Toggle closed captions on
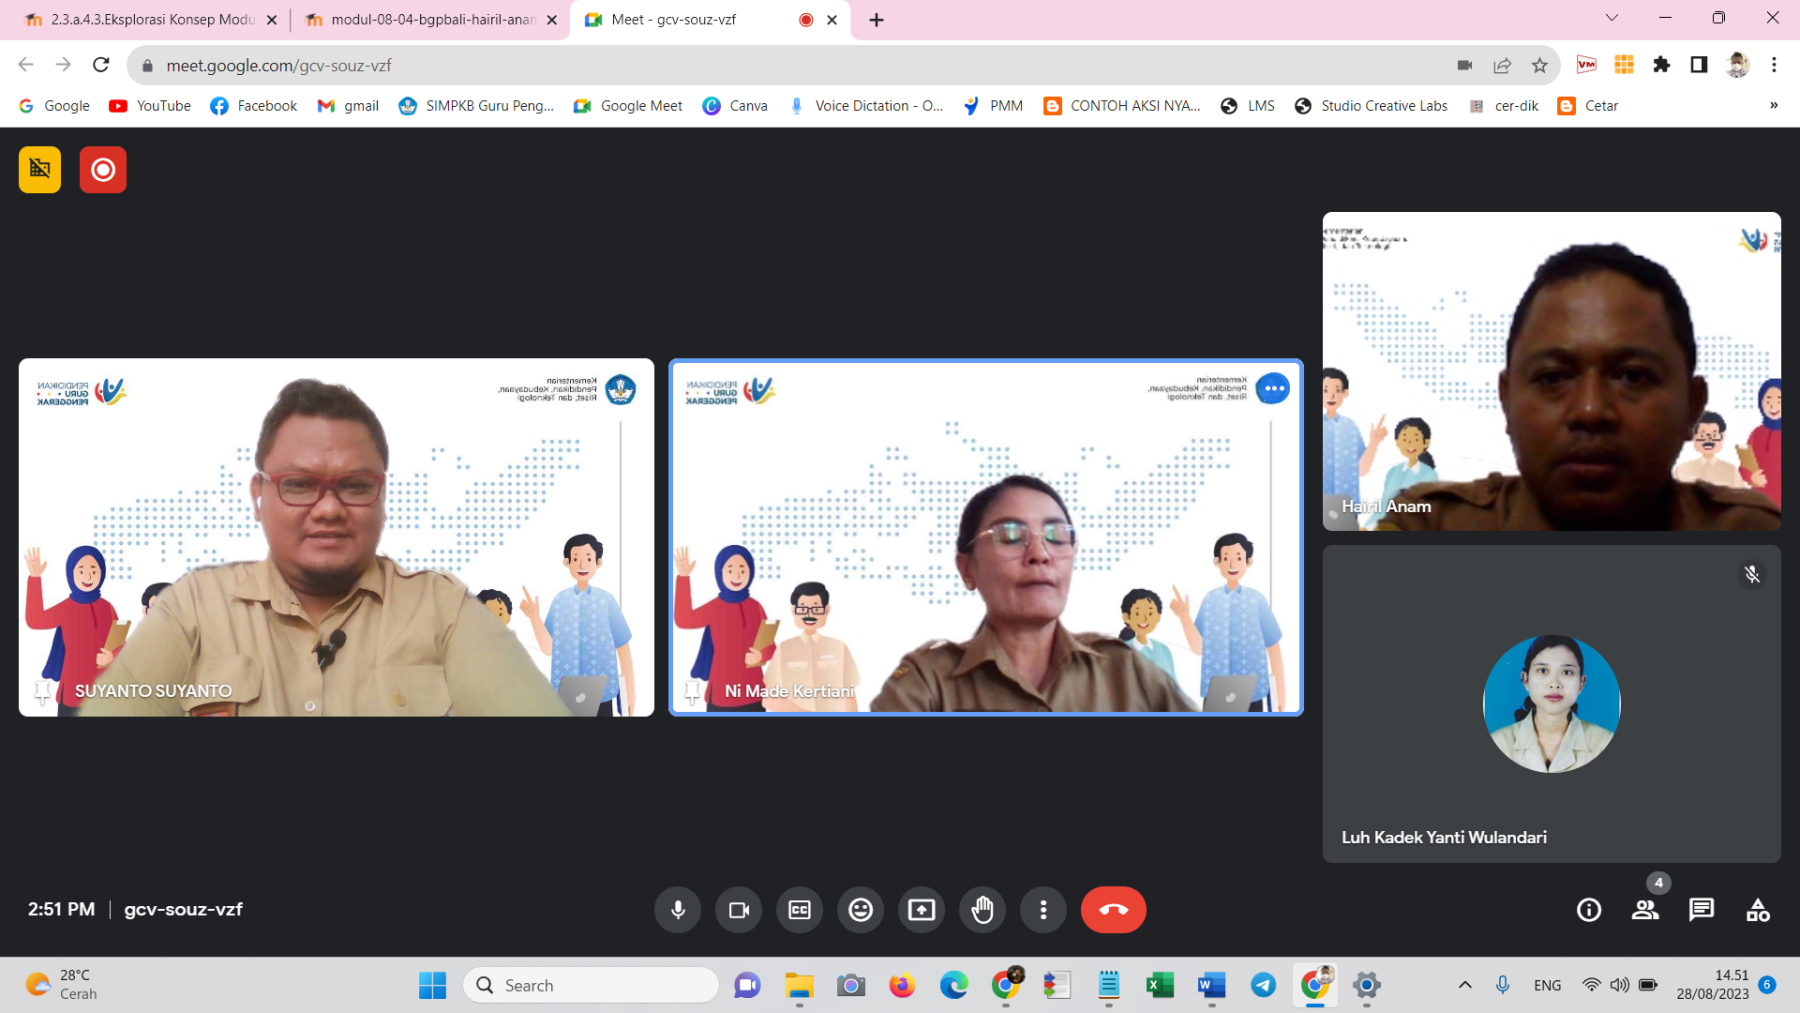 800,910
